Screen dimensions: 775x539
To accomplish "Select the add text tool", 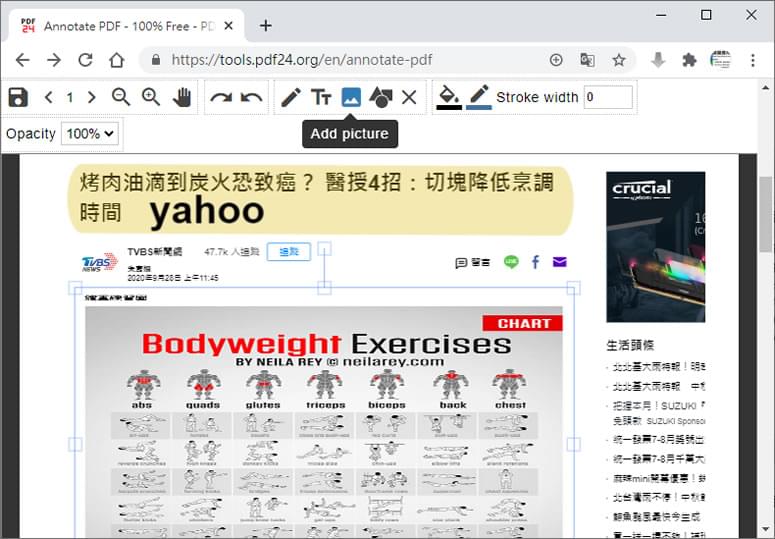I will coord(321,97).
